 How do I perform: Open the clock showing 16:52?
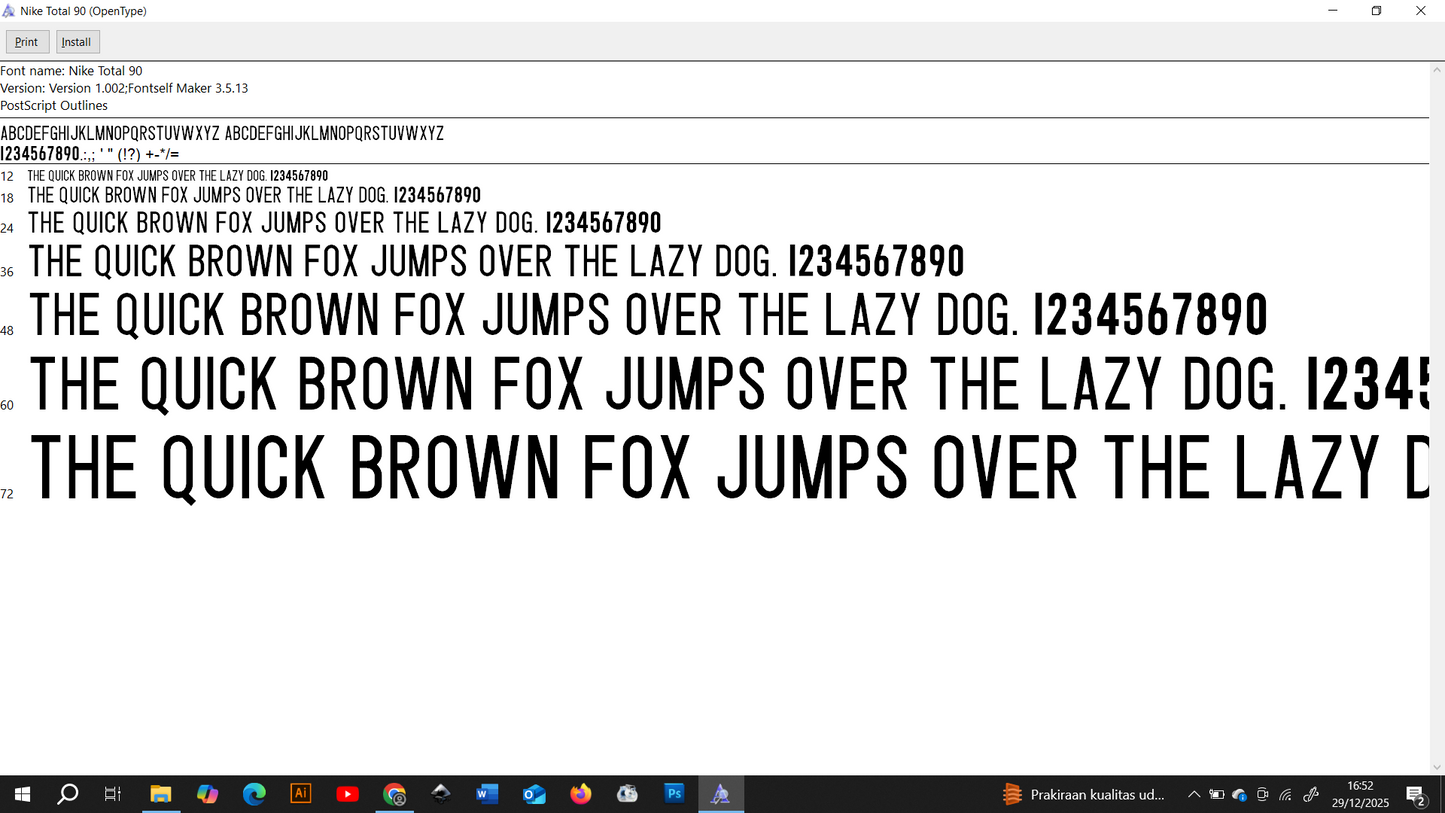1361,795
